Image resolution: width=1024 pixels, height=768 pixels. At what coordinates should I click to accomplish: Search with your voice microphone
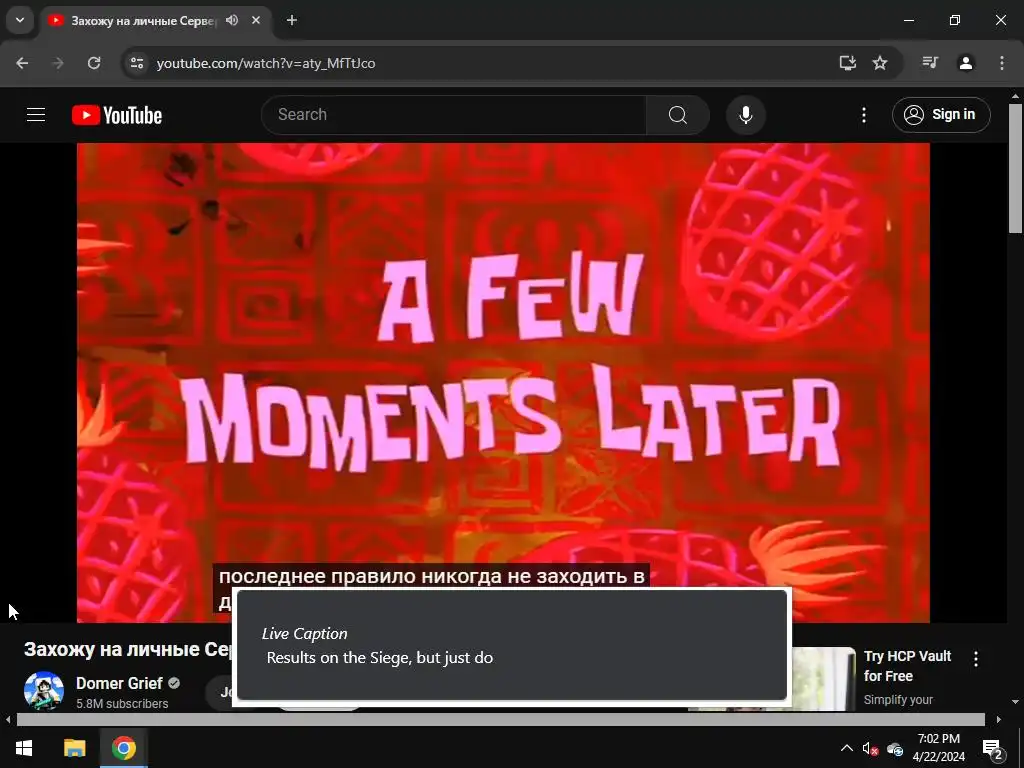(746, 115)
